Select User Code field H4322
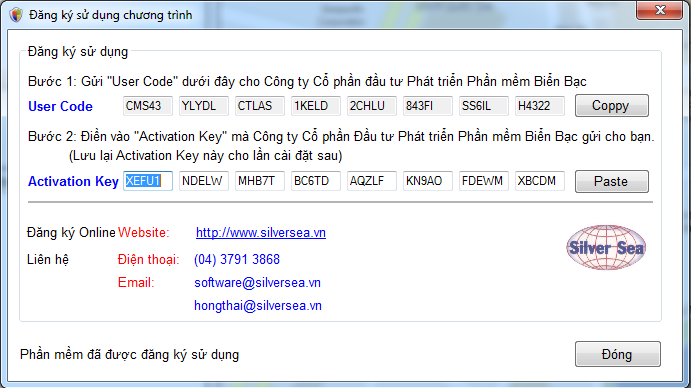The height and width of the screenshot is (388, 691). pos(539,106)
